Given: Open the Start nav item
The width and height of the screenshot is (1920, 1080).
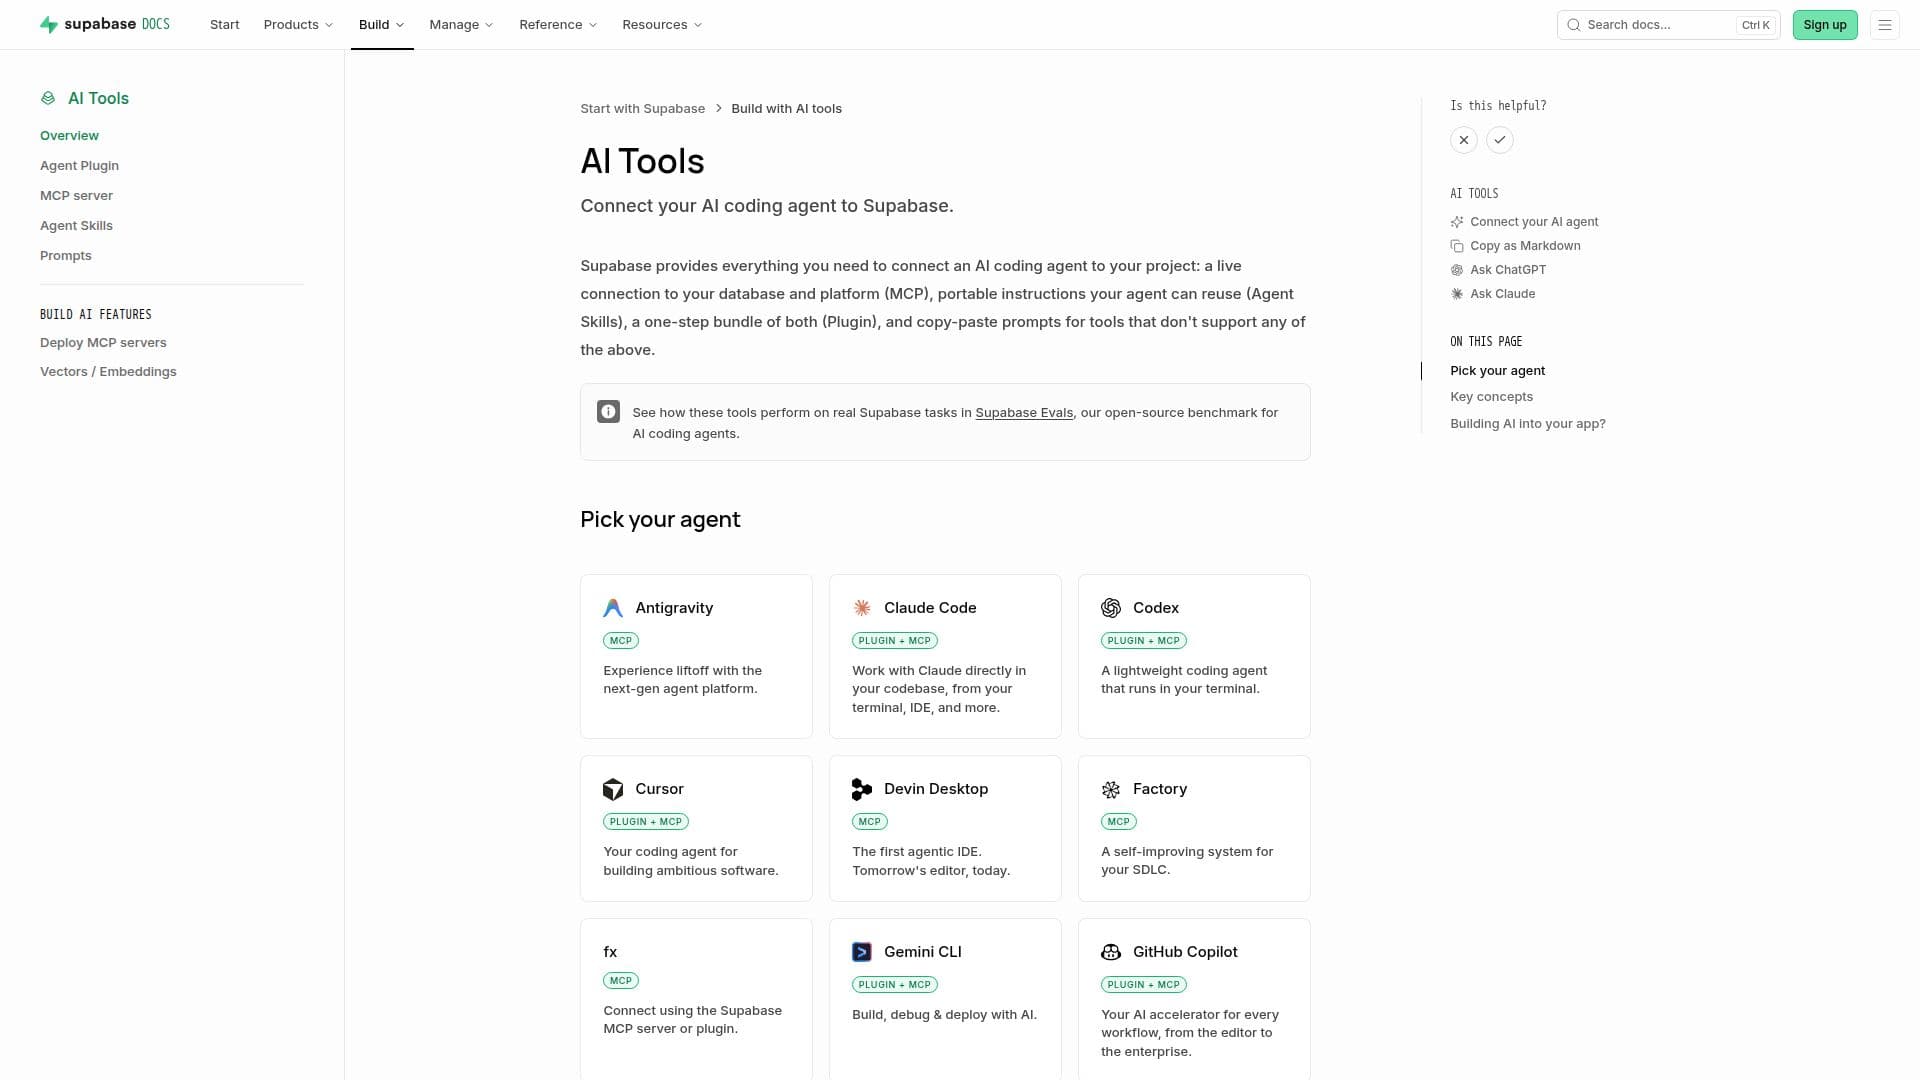Looking at the screenshot, I should [224, 24].
